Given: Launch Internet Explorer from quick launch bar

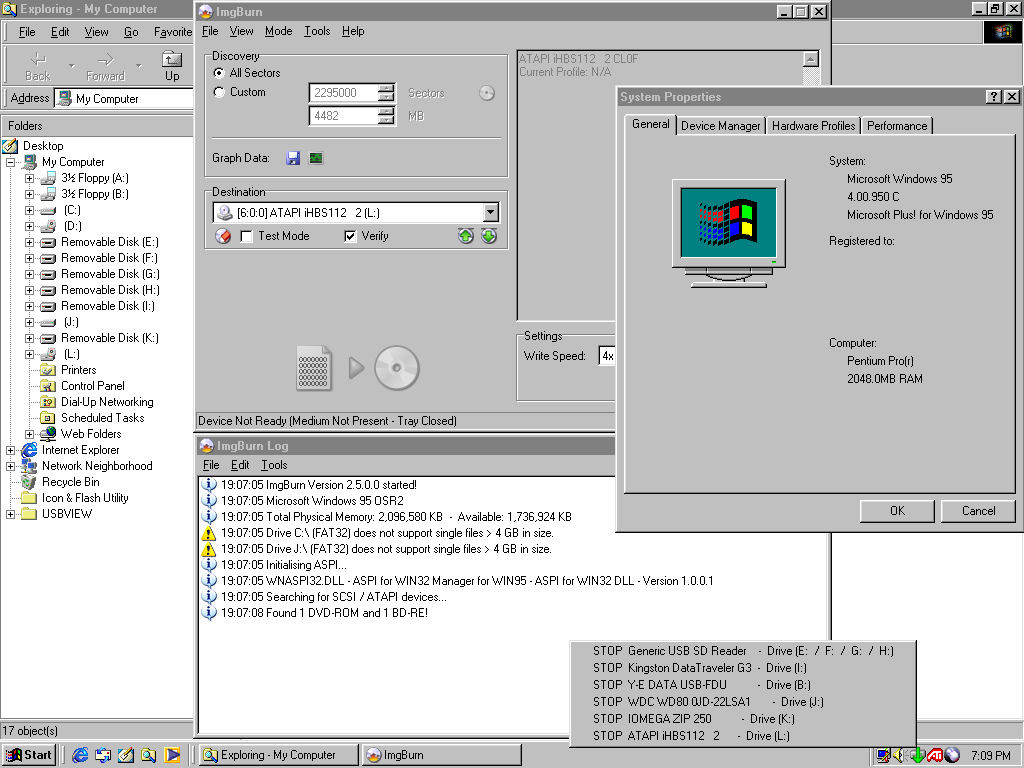Looking at the screenshot, I should [80, 755].
